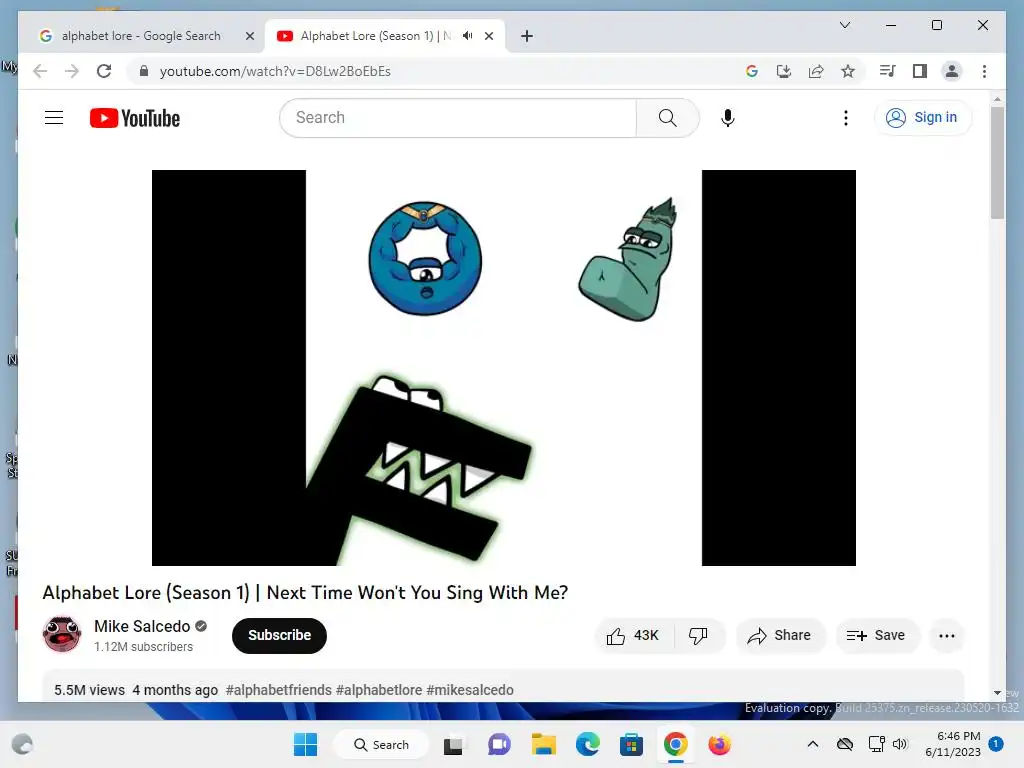Share the Alphabet Lore video
This screenshot has height=768, width=1024.
[780, 635]
